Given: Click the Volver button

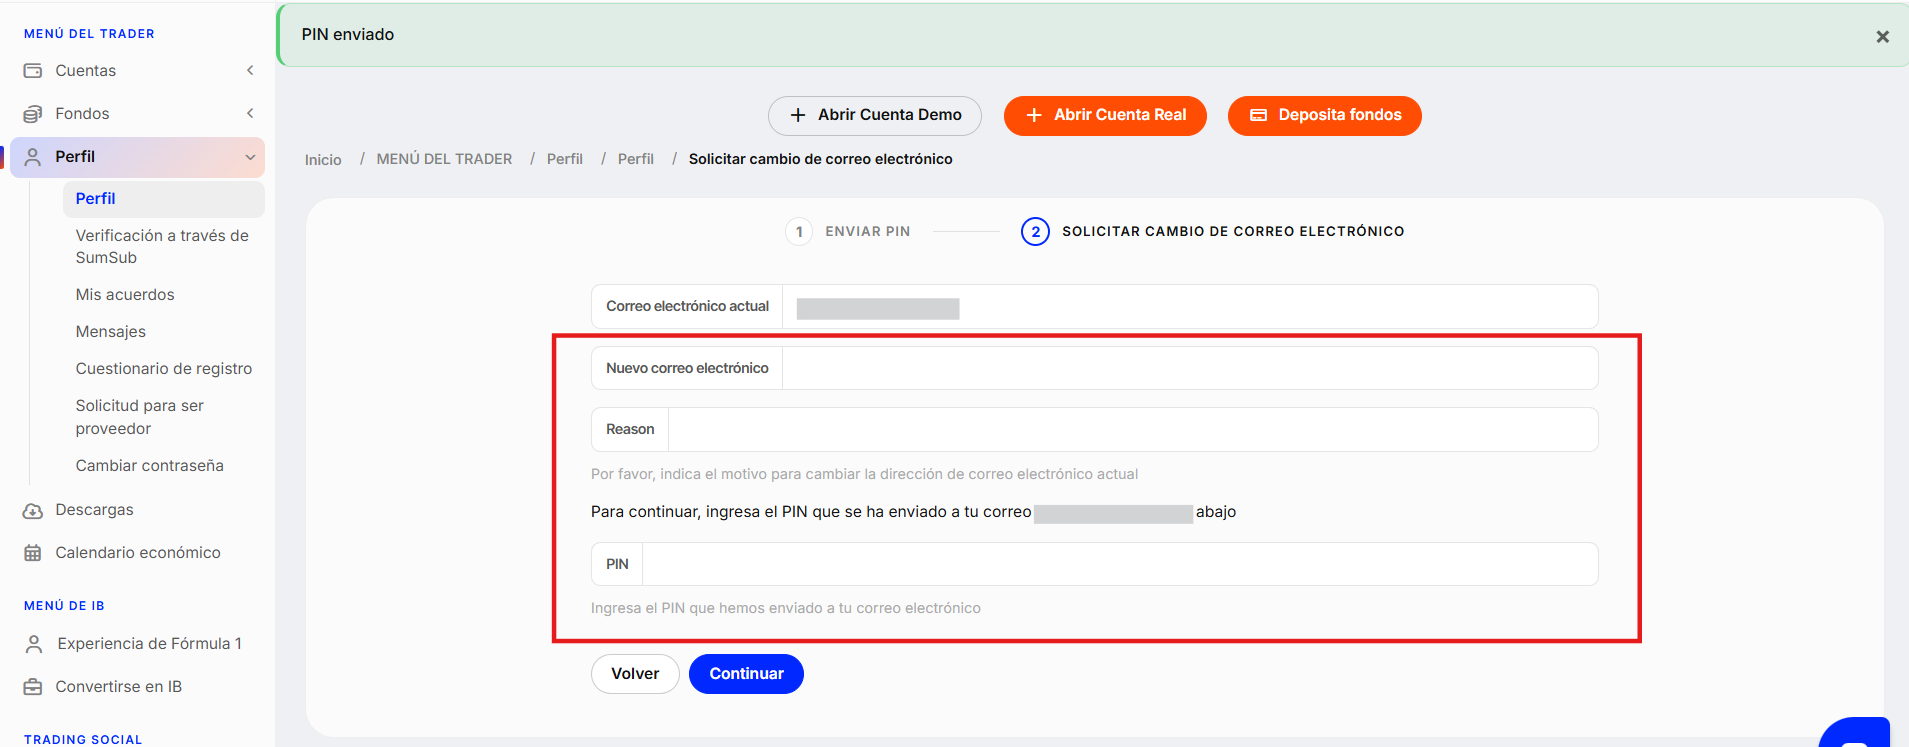Looking at the screenshot, I should pyautogui.click(x=635, y=674).
